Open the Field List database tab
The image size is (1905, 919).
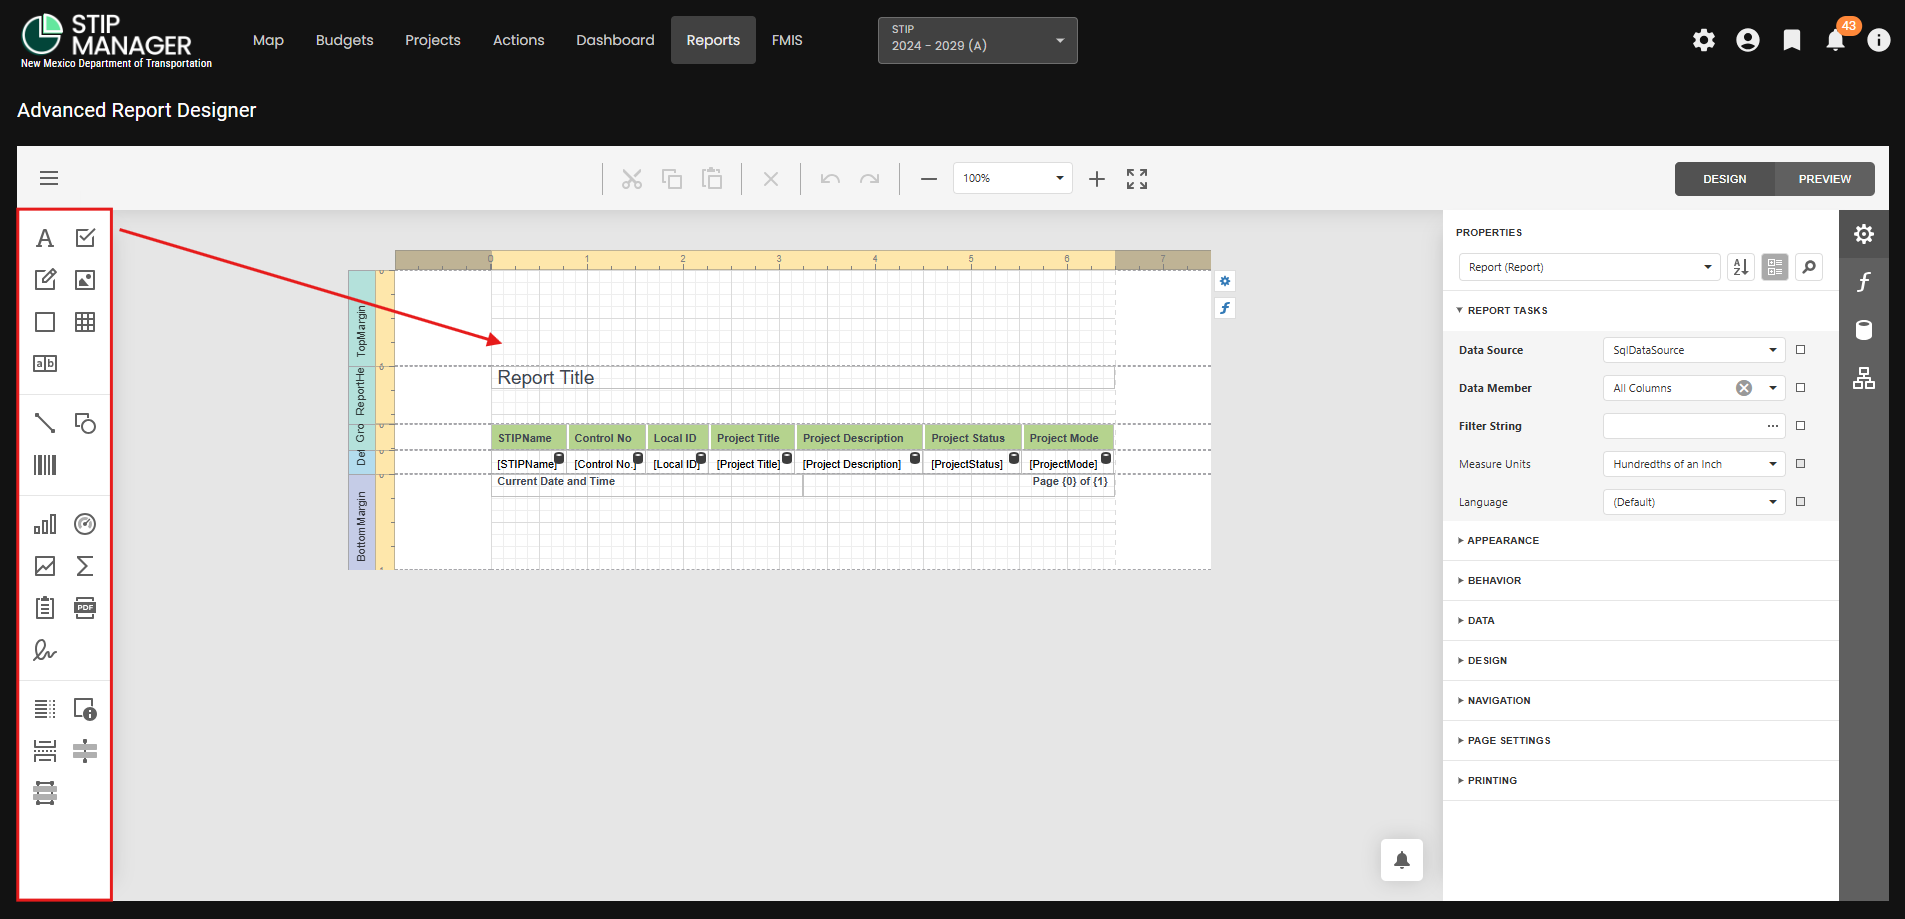pos(1864,330)
